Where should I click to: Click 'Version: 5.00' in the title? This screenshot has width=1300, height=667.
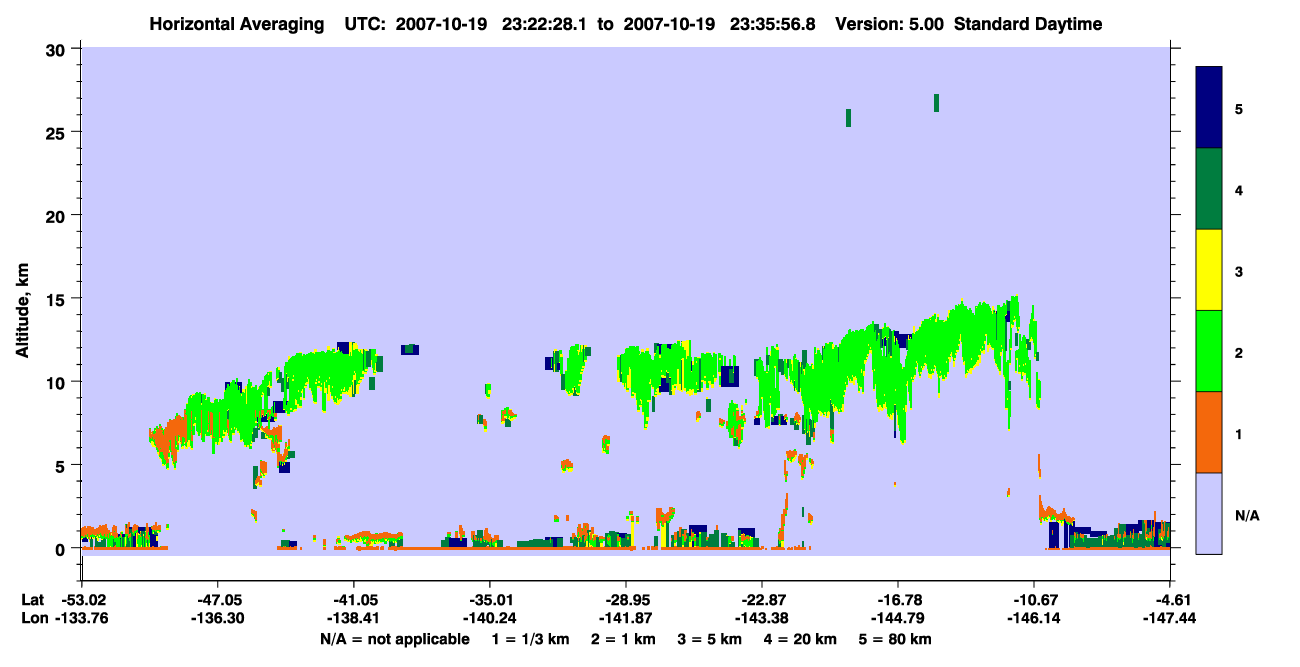[889, 24]
